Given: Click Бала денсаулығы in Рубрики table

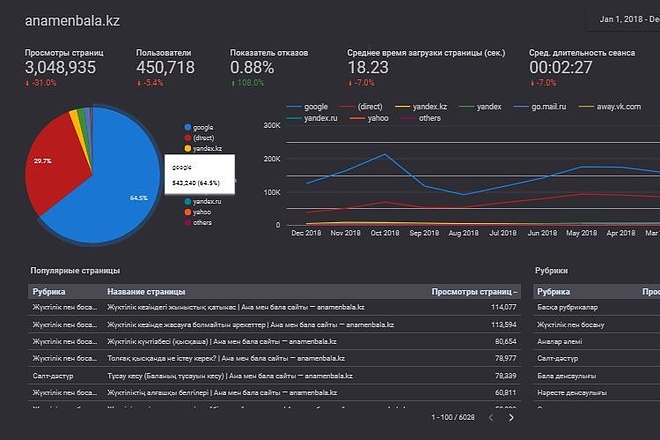Looking at the screenshot, I should [567, 376].
